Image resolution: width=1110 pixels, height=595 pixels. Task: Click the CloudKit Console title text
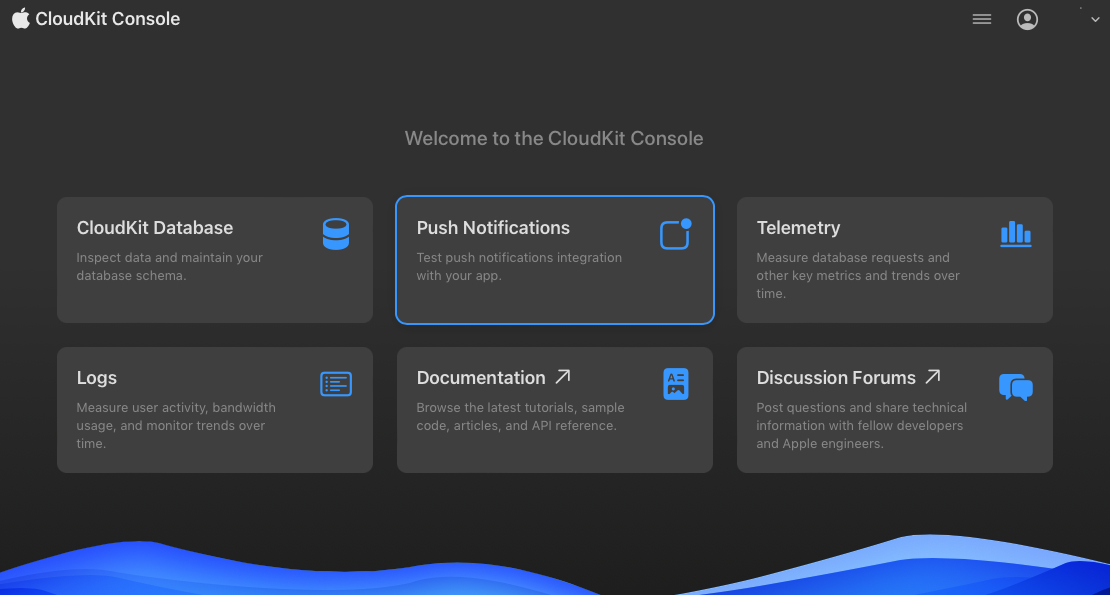108,19
